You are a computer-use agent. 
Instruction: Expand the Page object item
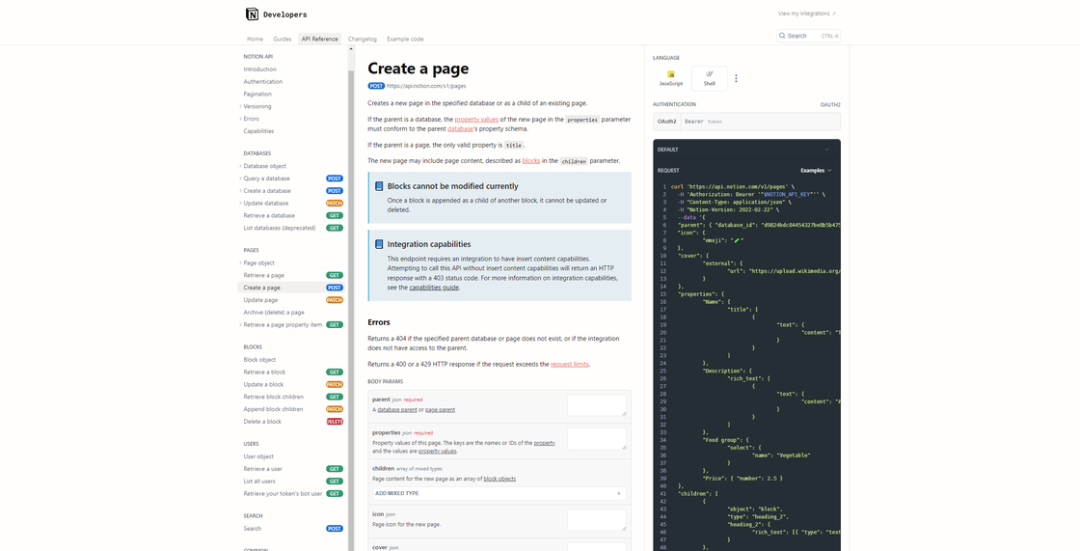[240, 262]
